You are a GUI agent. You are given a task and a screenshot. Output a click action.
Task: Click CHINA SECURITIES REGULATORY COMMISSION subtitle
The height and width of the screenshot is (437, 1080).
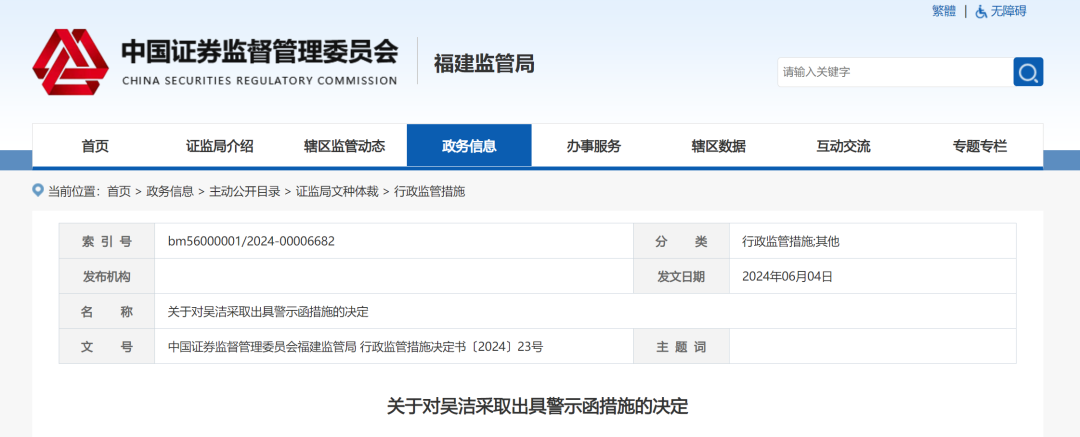[x=260, y=81]
